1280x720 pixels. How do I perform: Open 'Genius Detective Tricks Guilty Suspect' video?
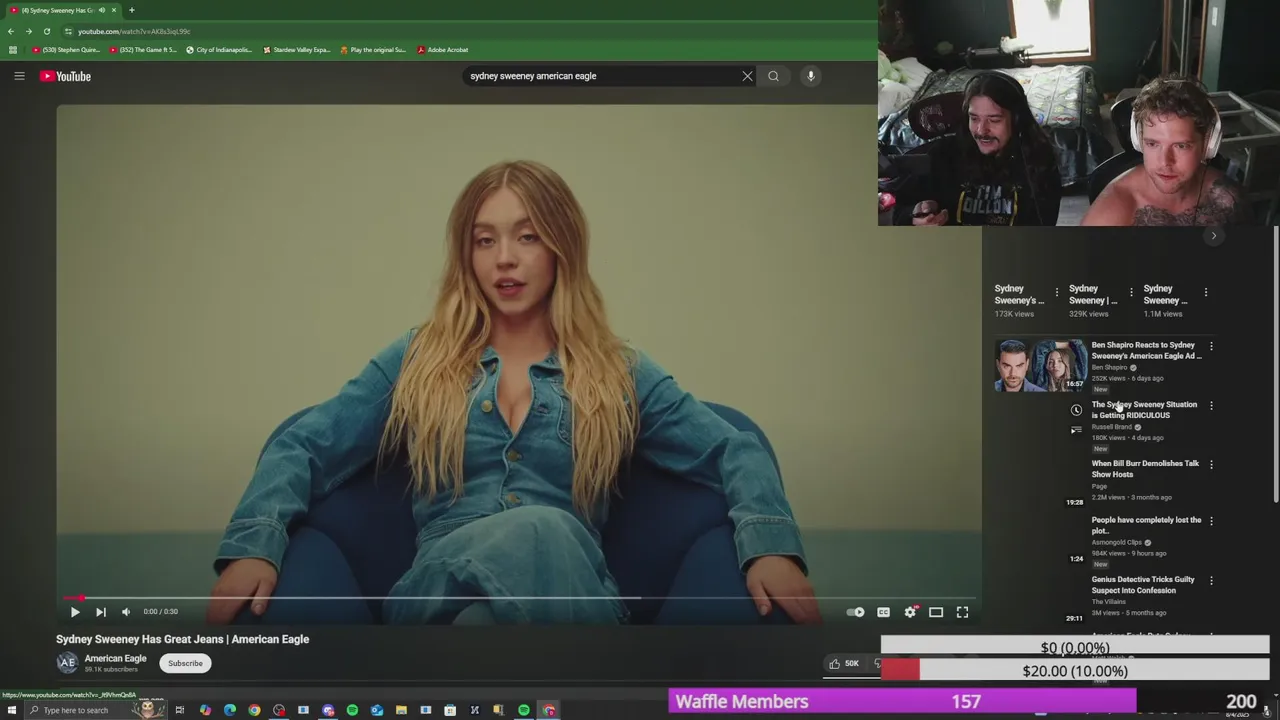1143,585
